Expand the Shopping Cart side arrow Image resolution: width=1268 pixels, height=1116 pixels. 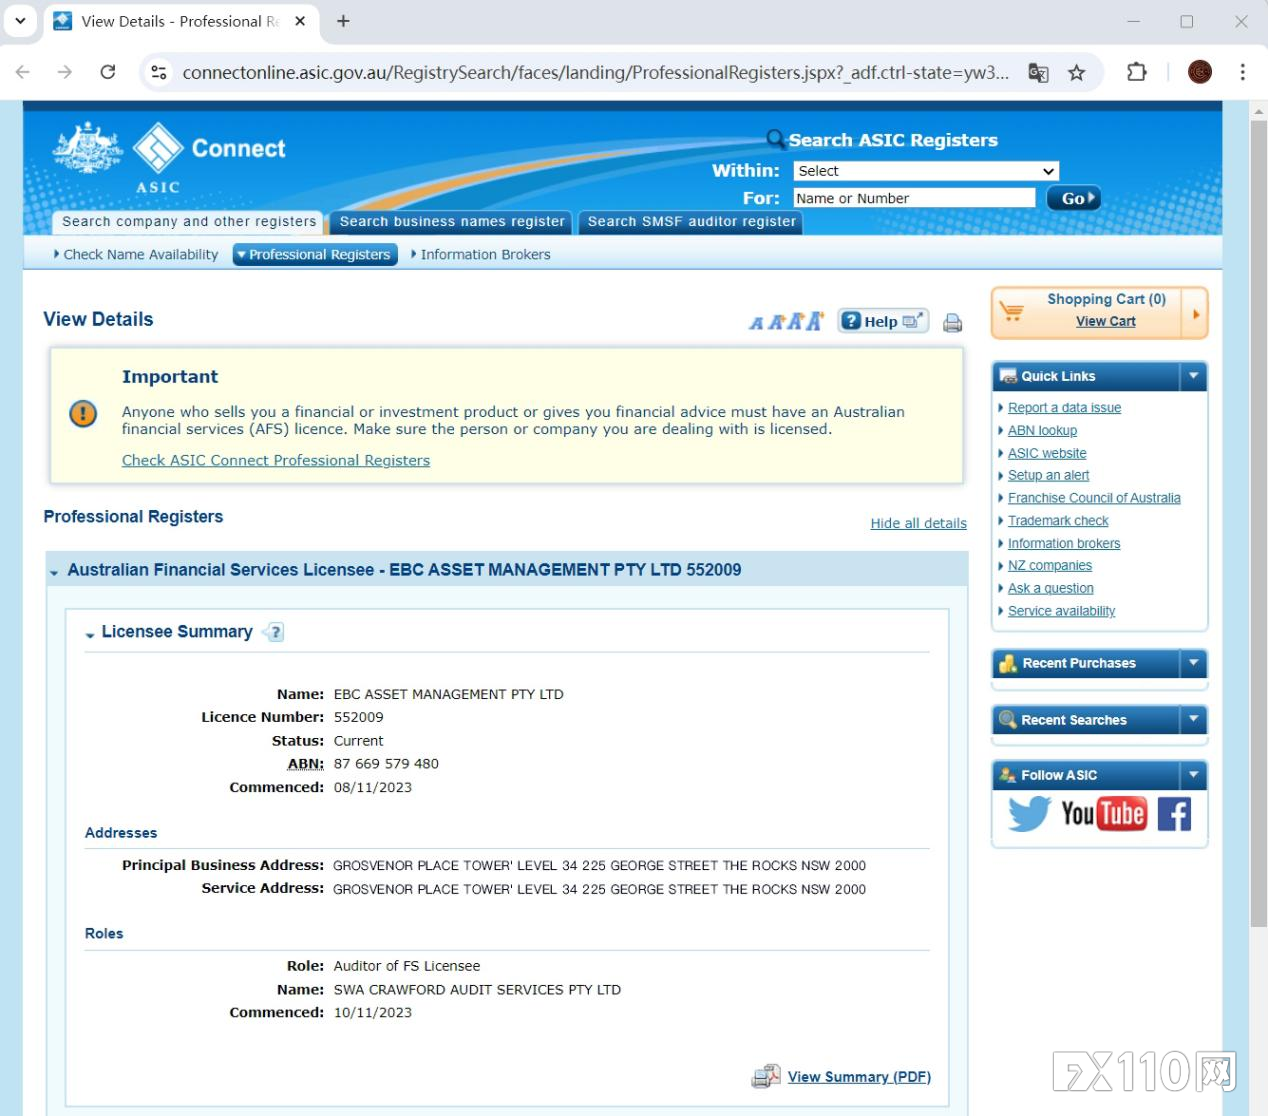coord(1195,313)
